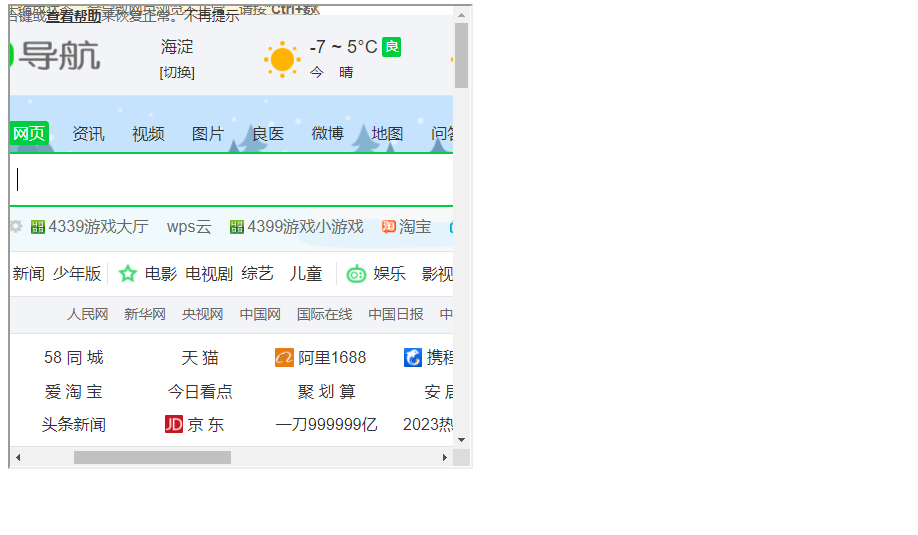Open the 新闻 category link
Screen dimensions: 918x535
[29, 273]
